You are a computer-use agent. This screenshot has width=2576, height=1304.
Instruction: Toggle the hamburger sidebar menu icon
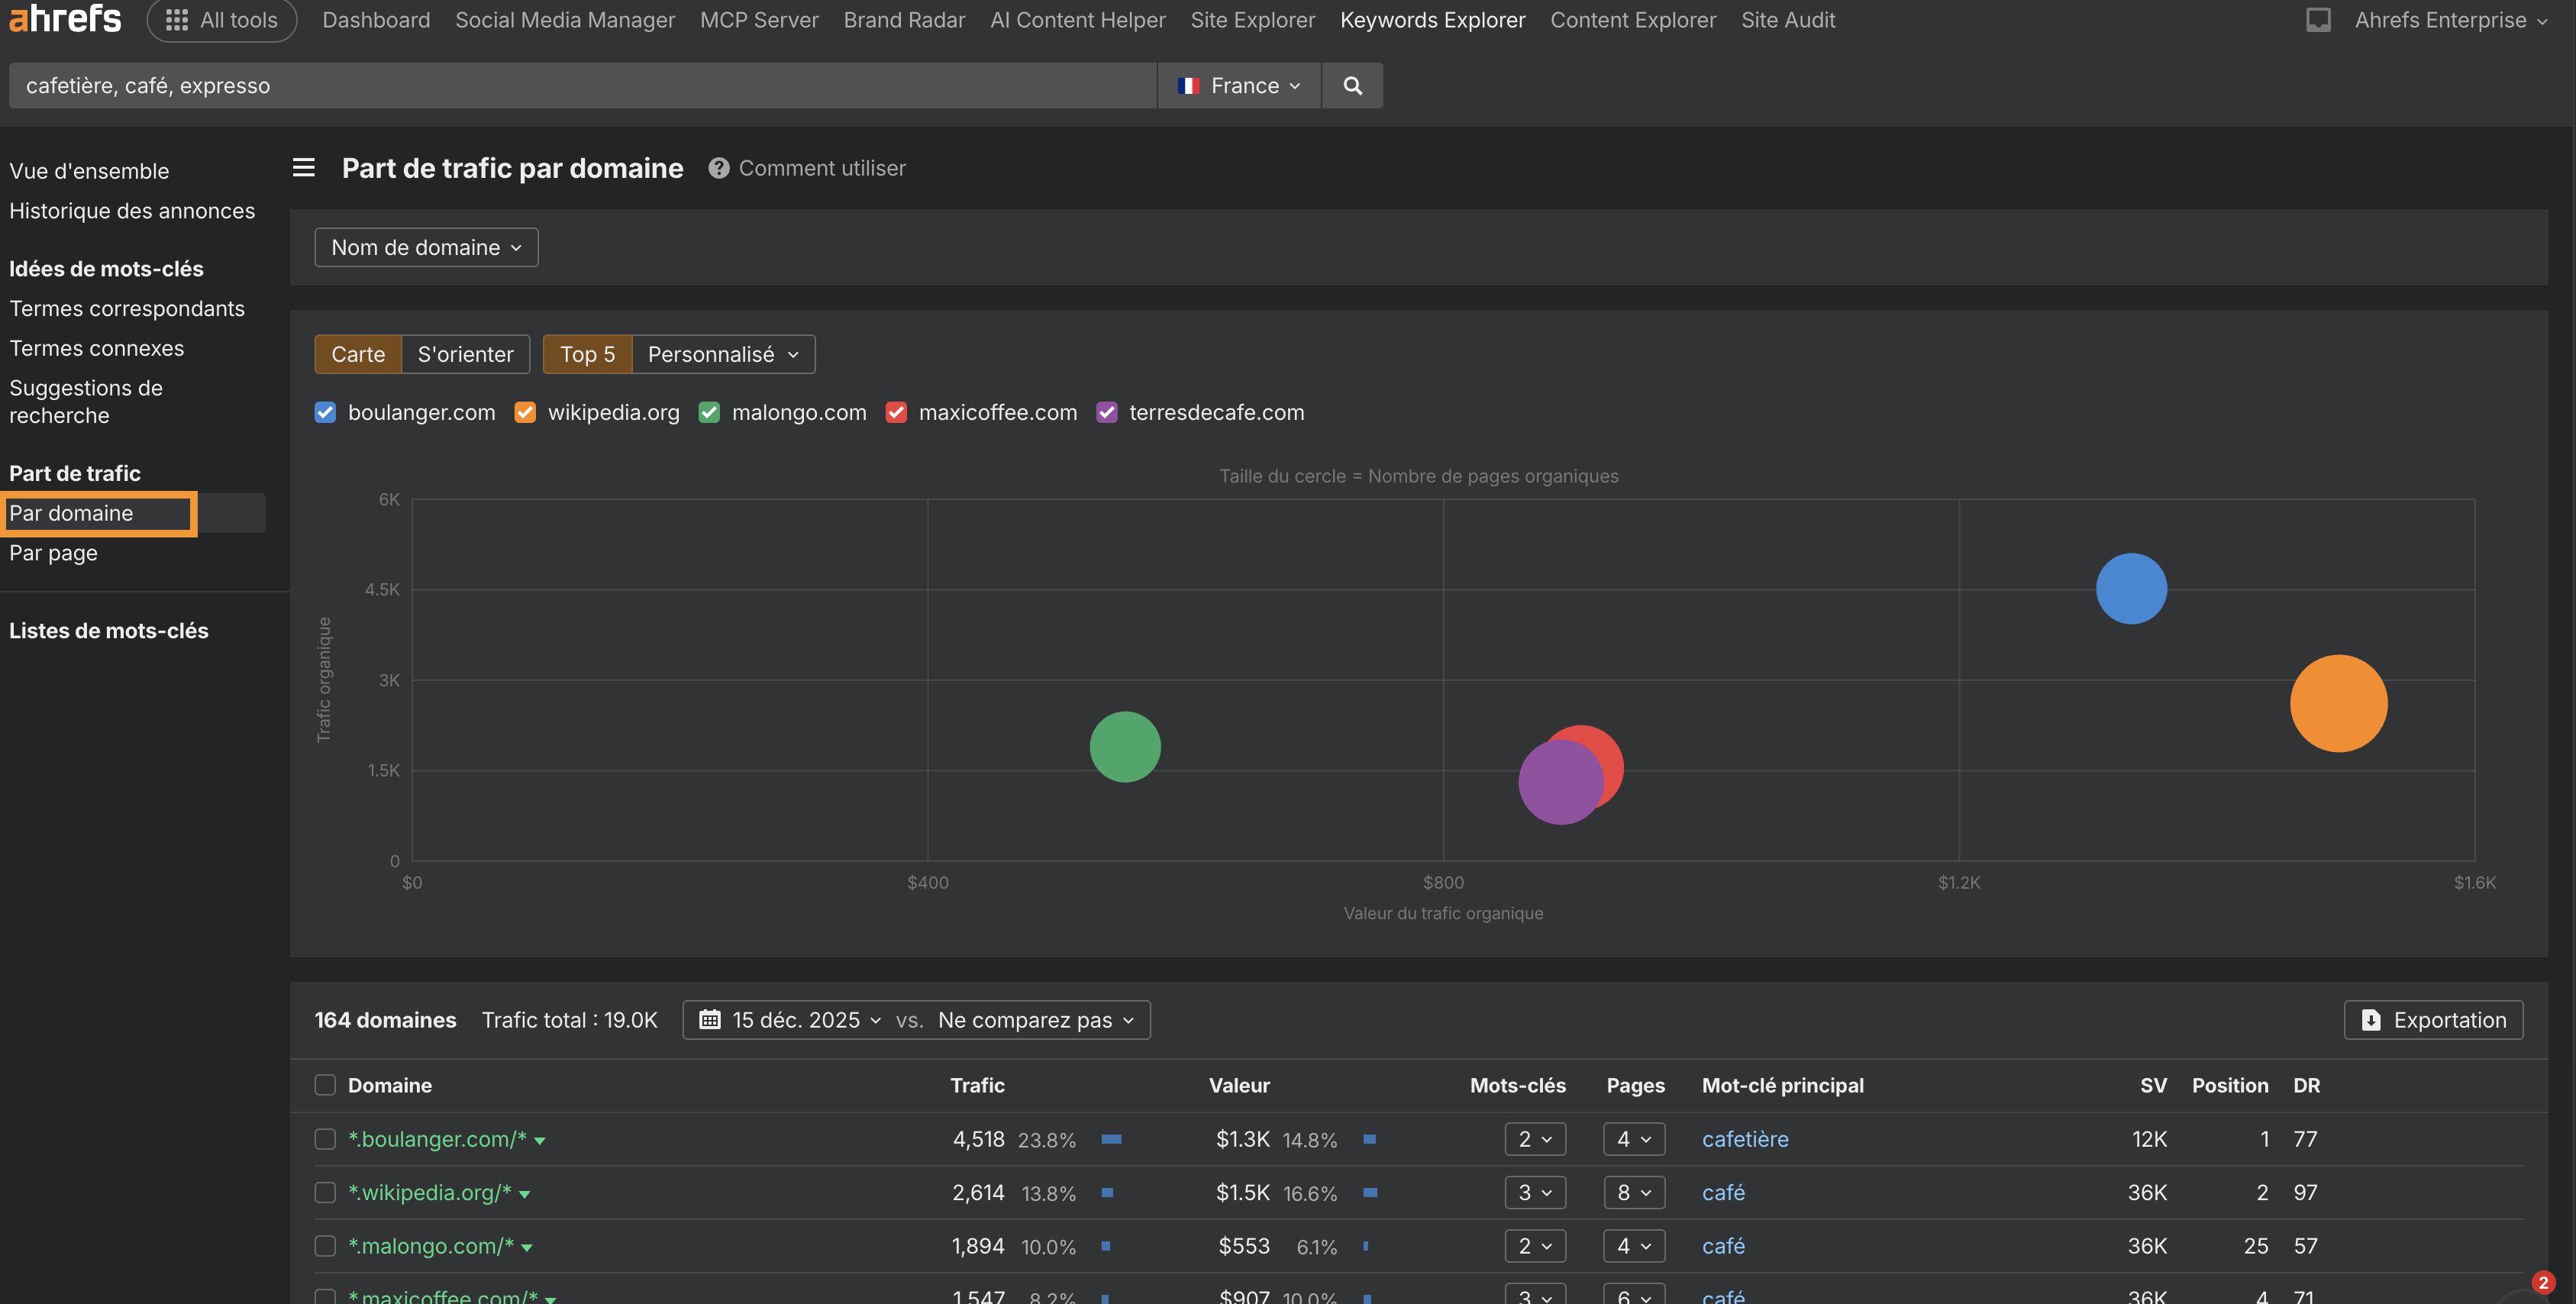click(x=303, y=168)
